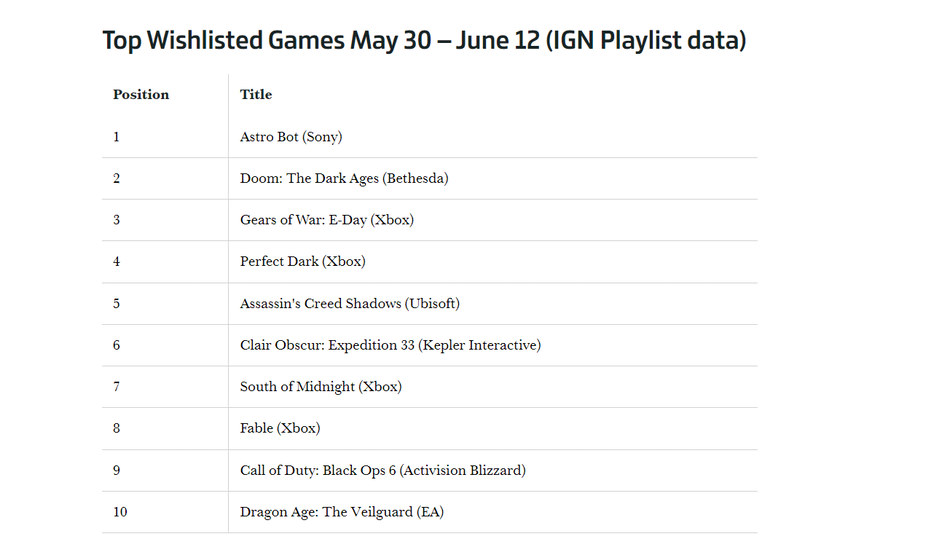This screenshot has width=950, height=547.
Task: Select South of Midnight (Xbox) title
Action: (x=321, y=387)
